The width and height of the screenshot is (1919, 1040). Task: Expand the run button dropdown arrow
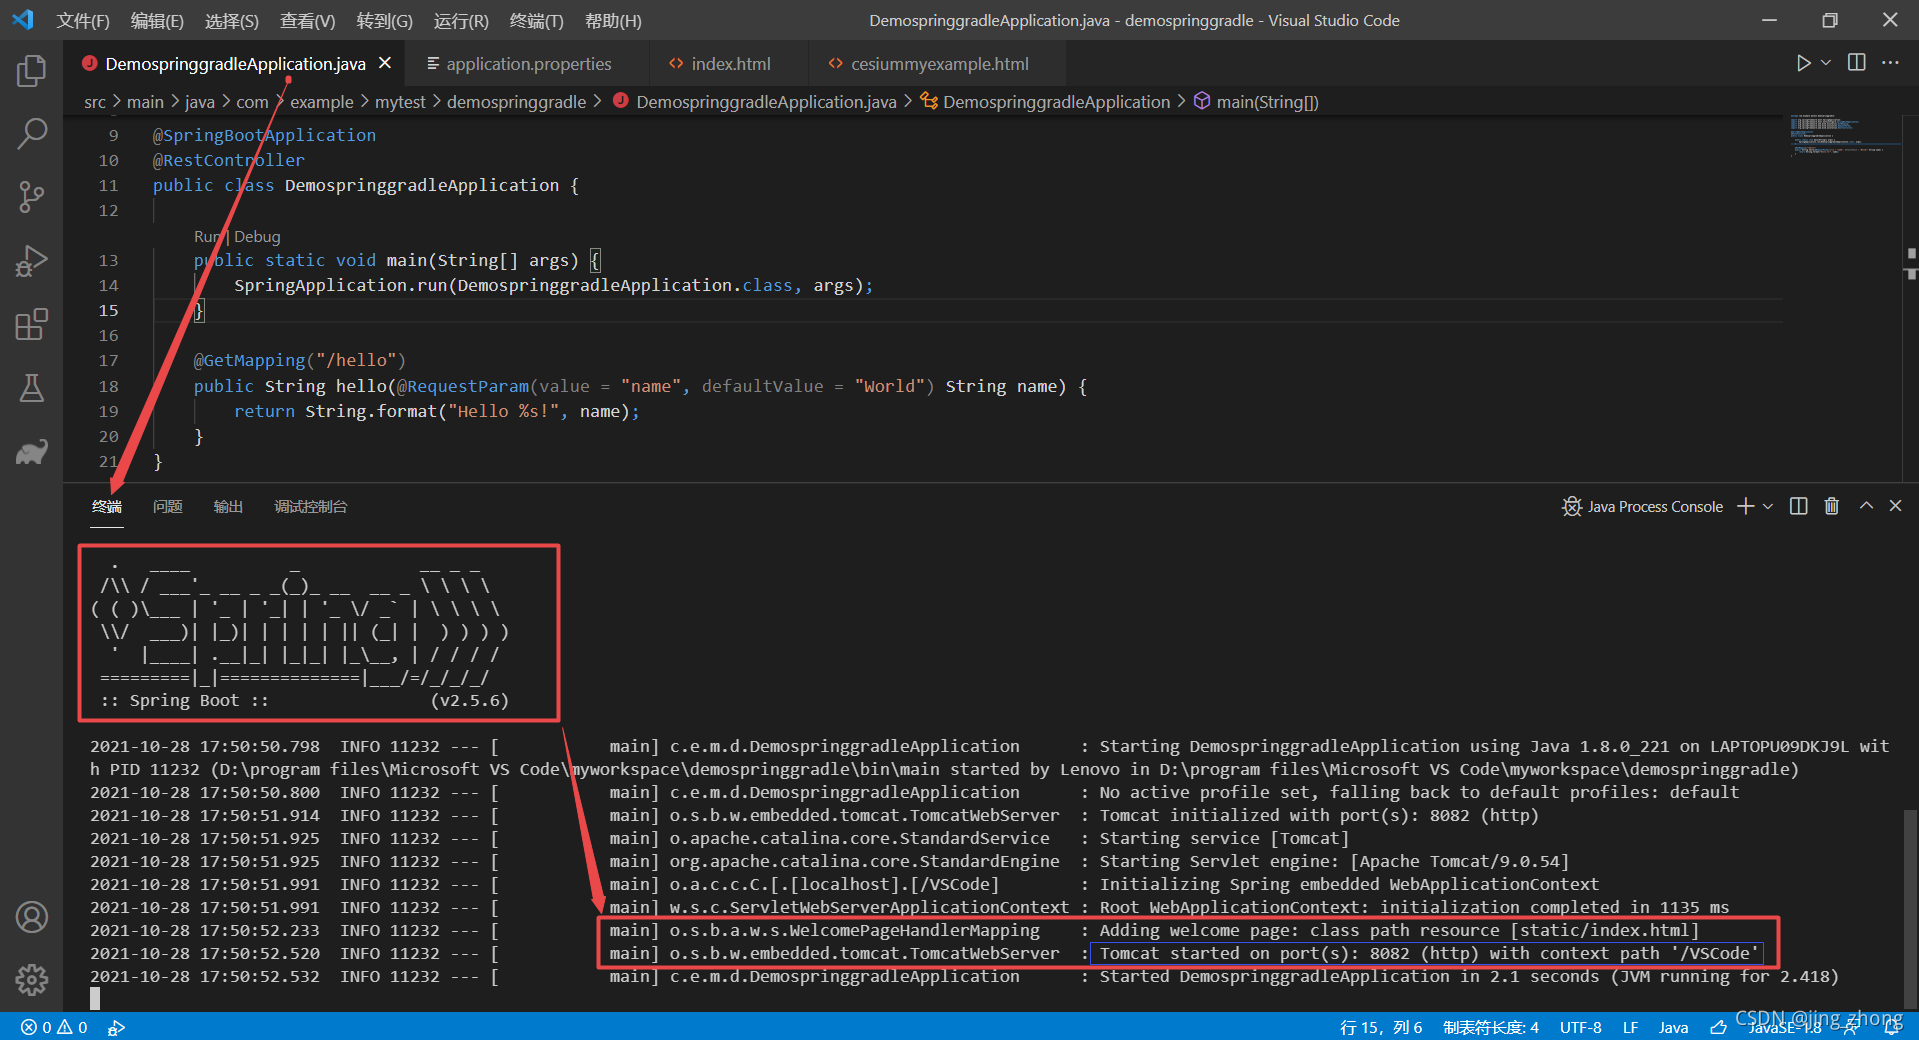[1826, 63]
